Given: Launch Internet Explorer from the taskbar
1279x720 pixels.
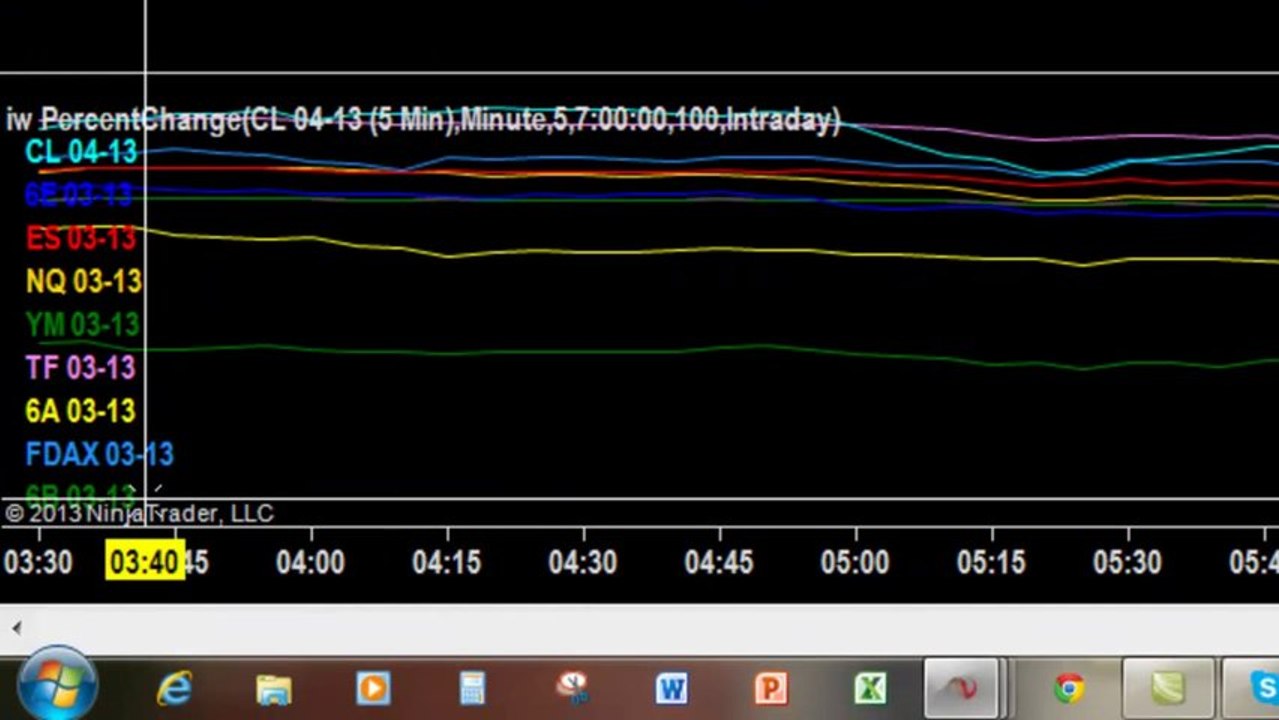Looking at the screenshot, I should 176,688.
